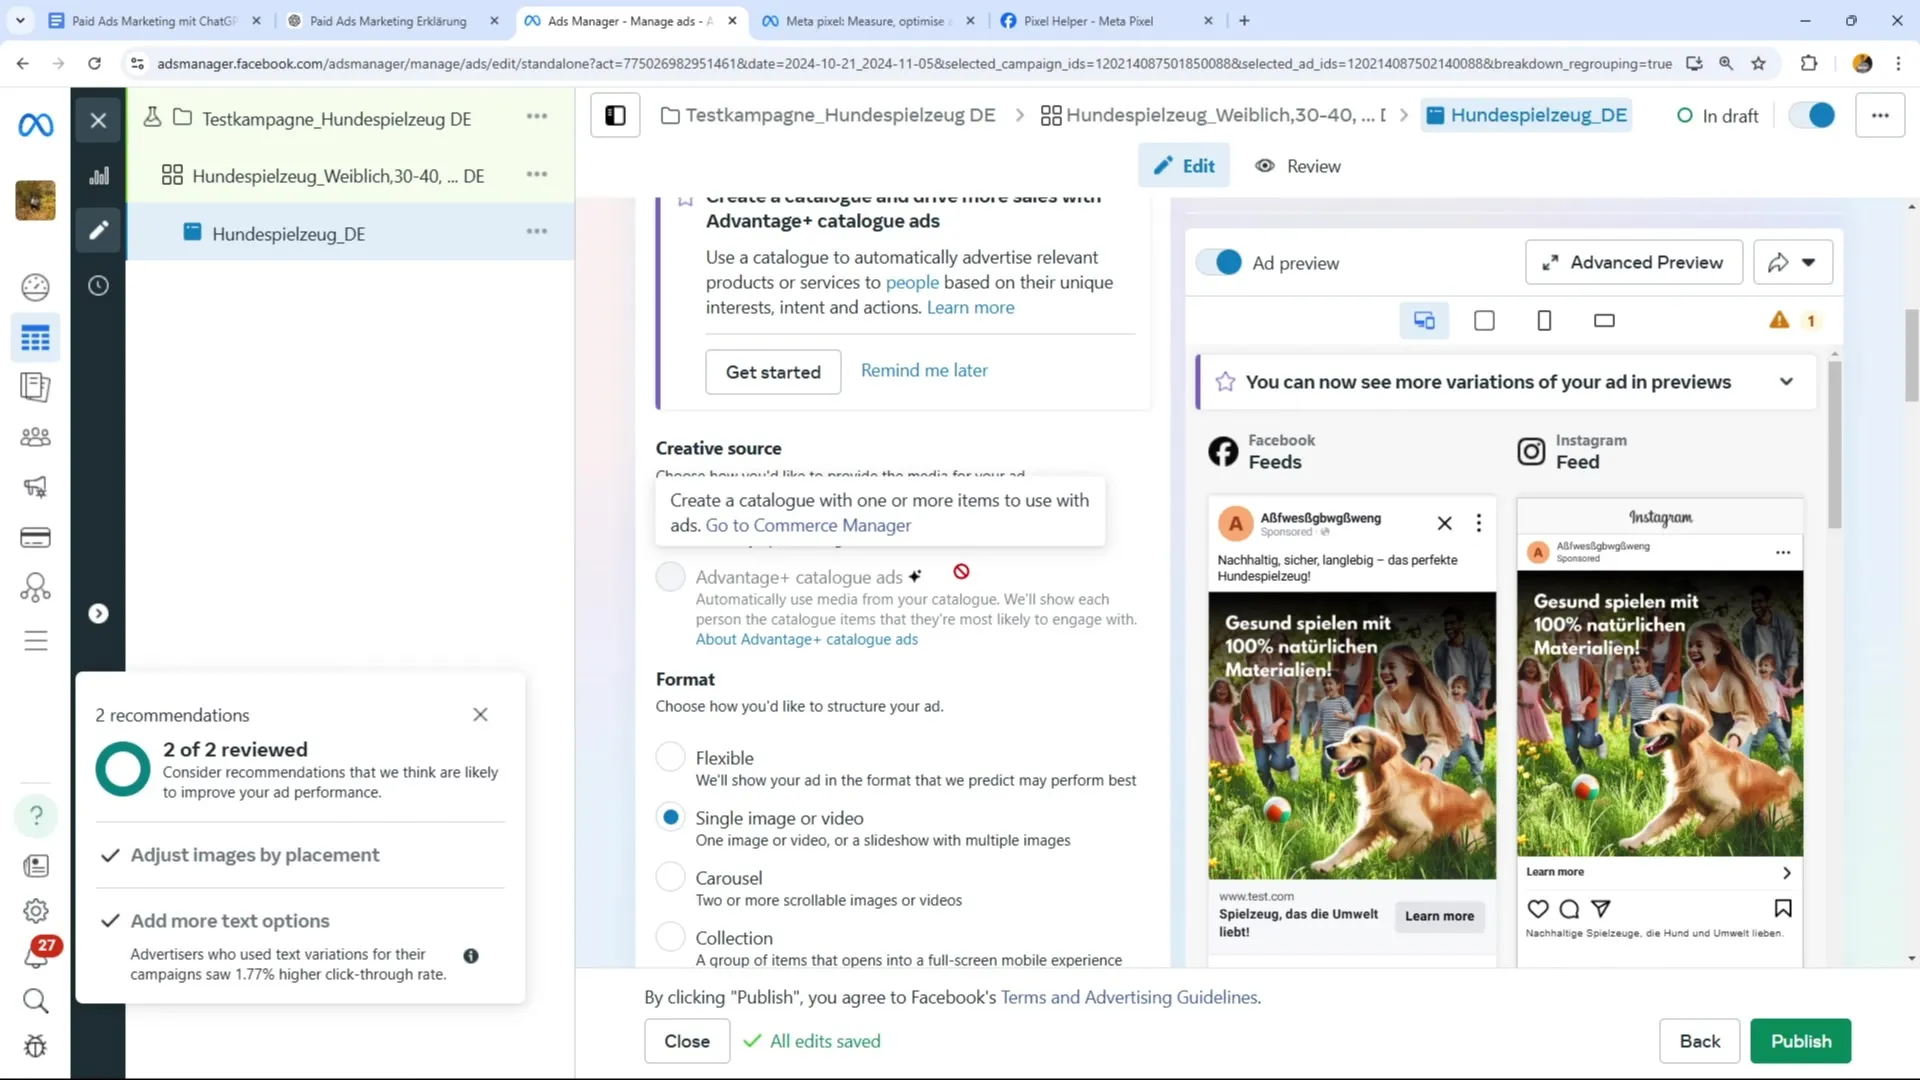Screen dimensions: 1920x1080
Task: Switch to Paid Ads Marketing Erklärung tab
Action: [x=389, y=21]
